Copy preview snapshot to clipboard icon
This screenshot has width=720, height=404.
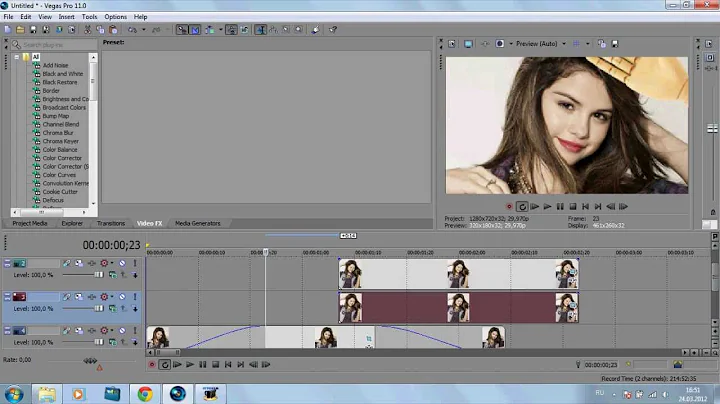pyautogui.click(x=602, y=44)
